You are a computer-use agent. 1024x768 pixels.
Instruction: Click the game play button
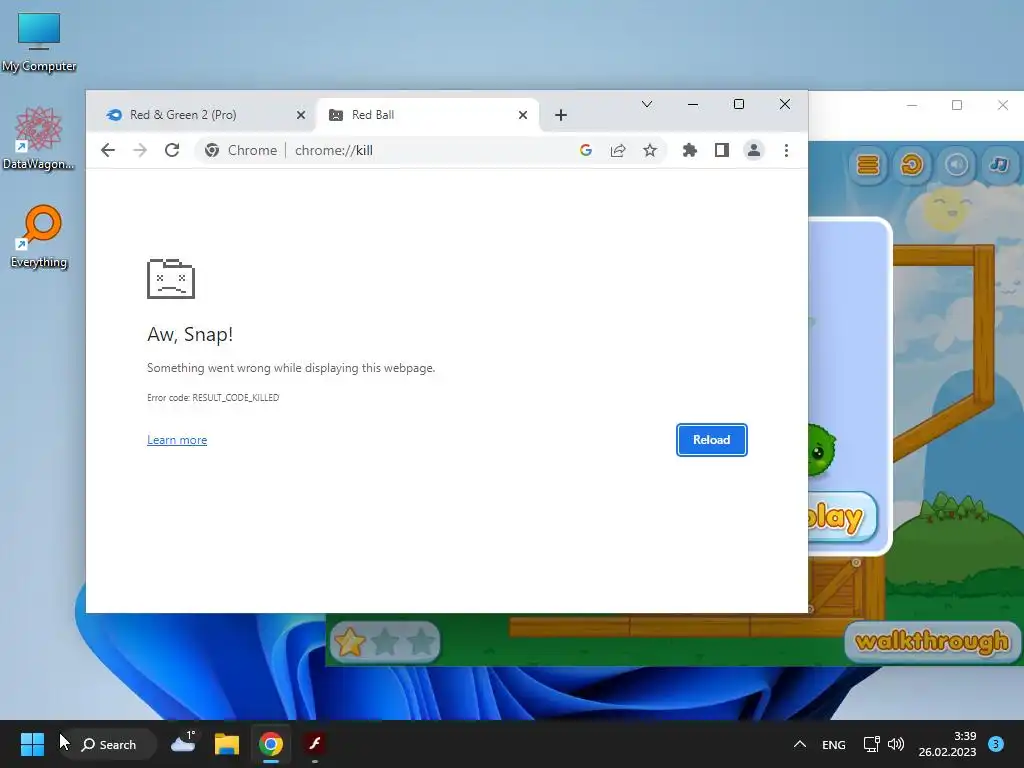point(842,517)
